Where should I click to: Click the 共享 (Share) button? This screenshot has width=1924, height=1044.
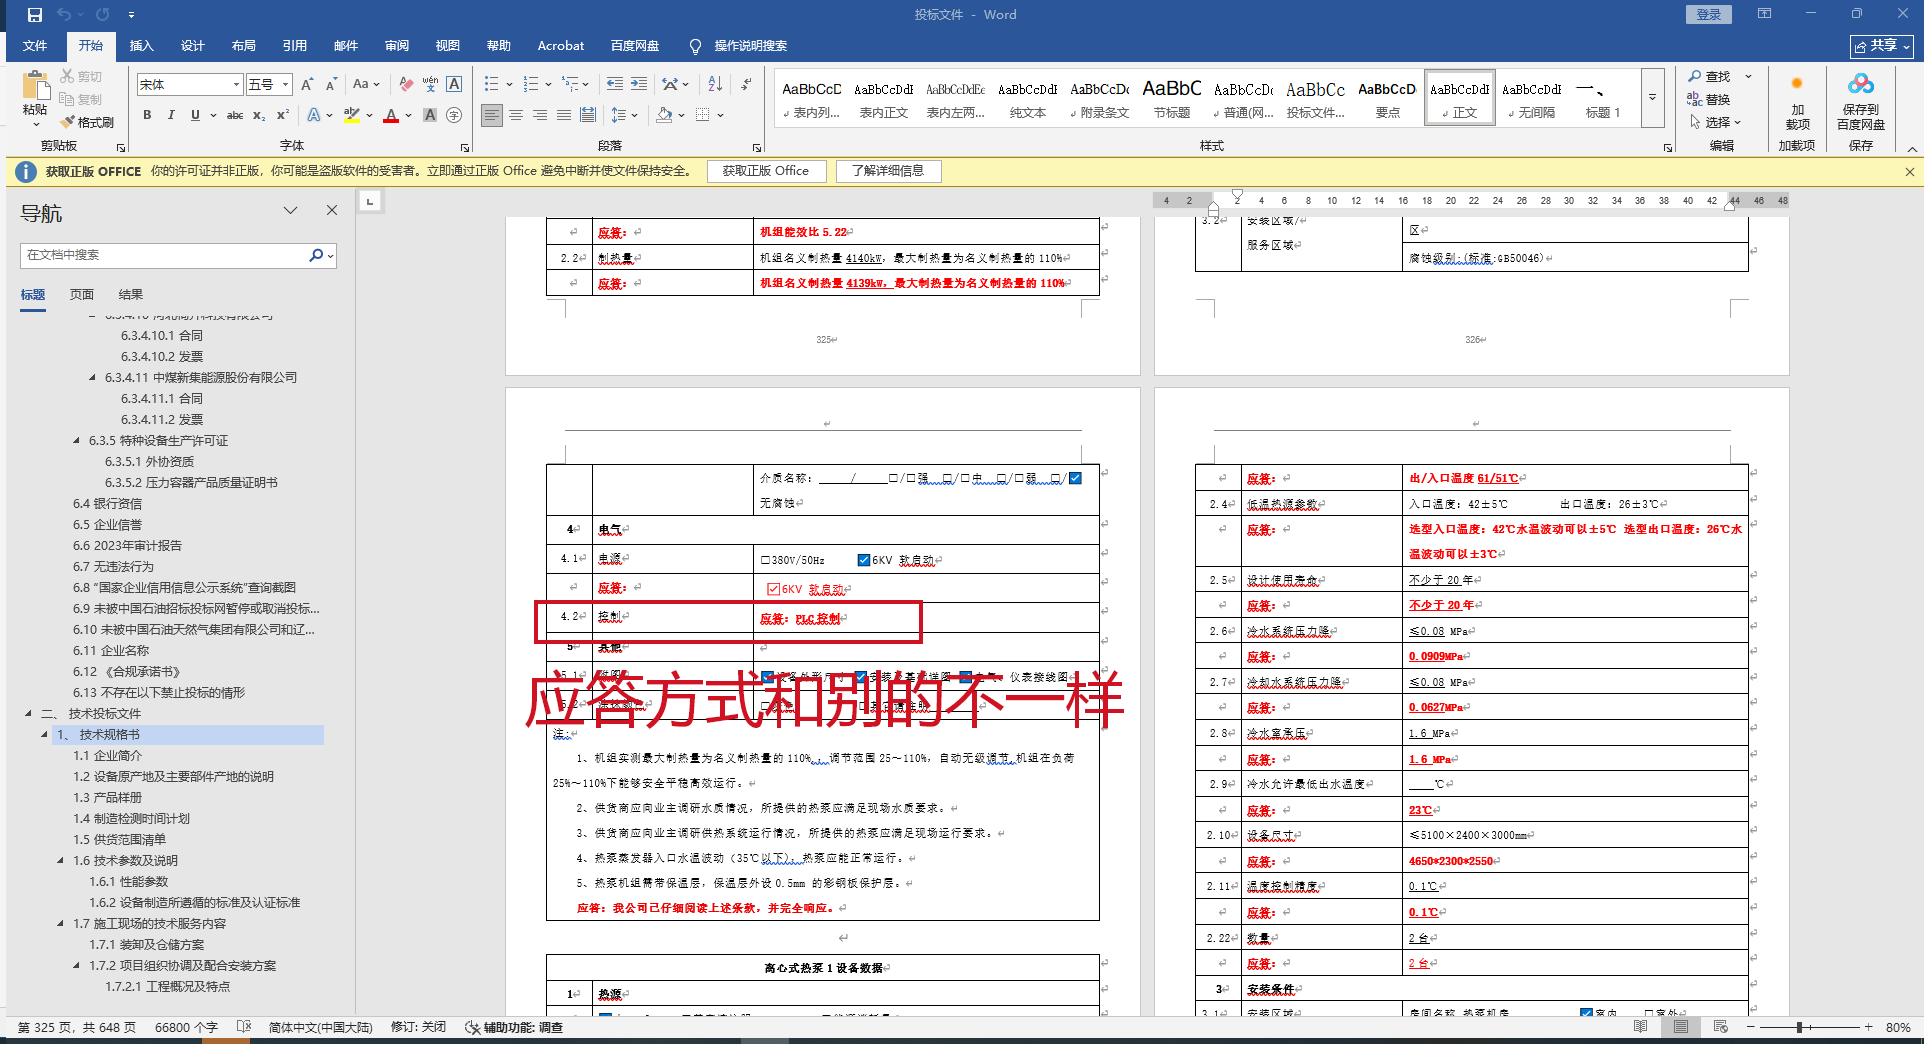[1881, 46]
